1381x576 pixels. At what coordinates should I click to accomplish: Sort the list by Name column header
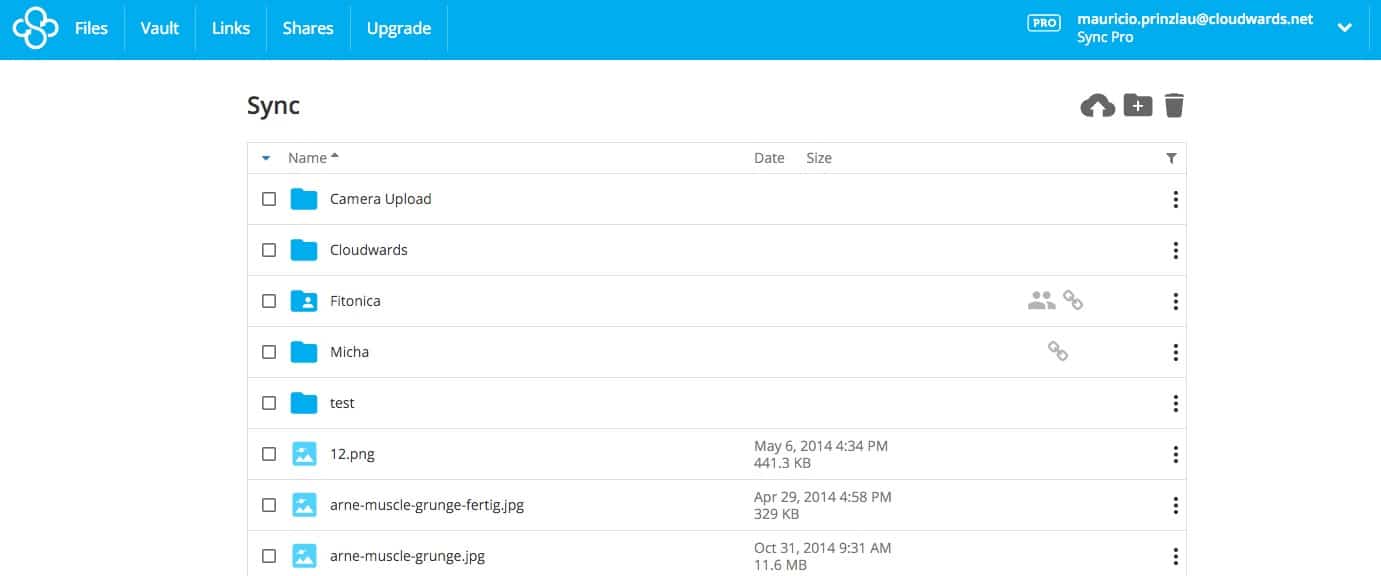click(x=308, y=158)
